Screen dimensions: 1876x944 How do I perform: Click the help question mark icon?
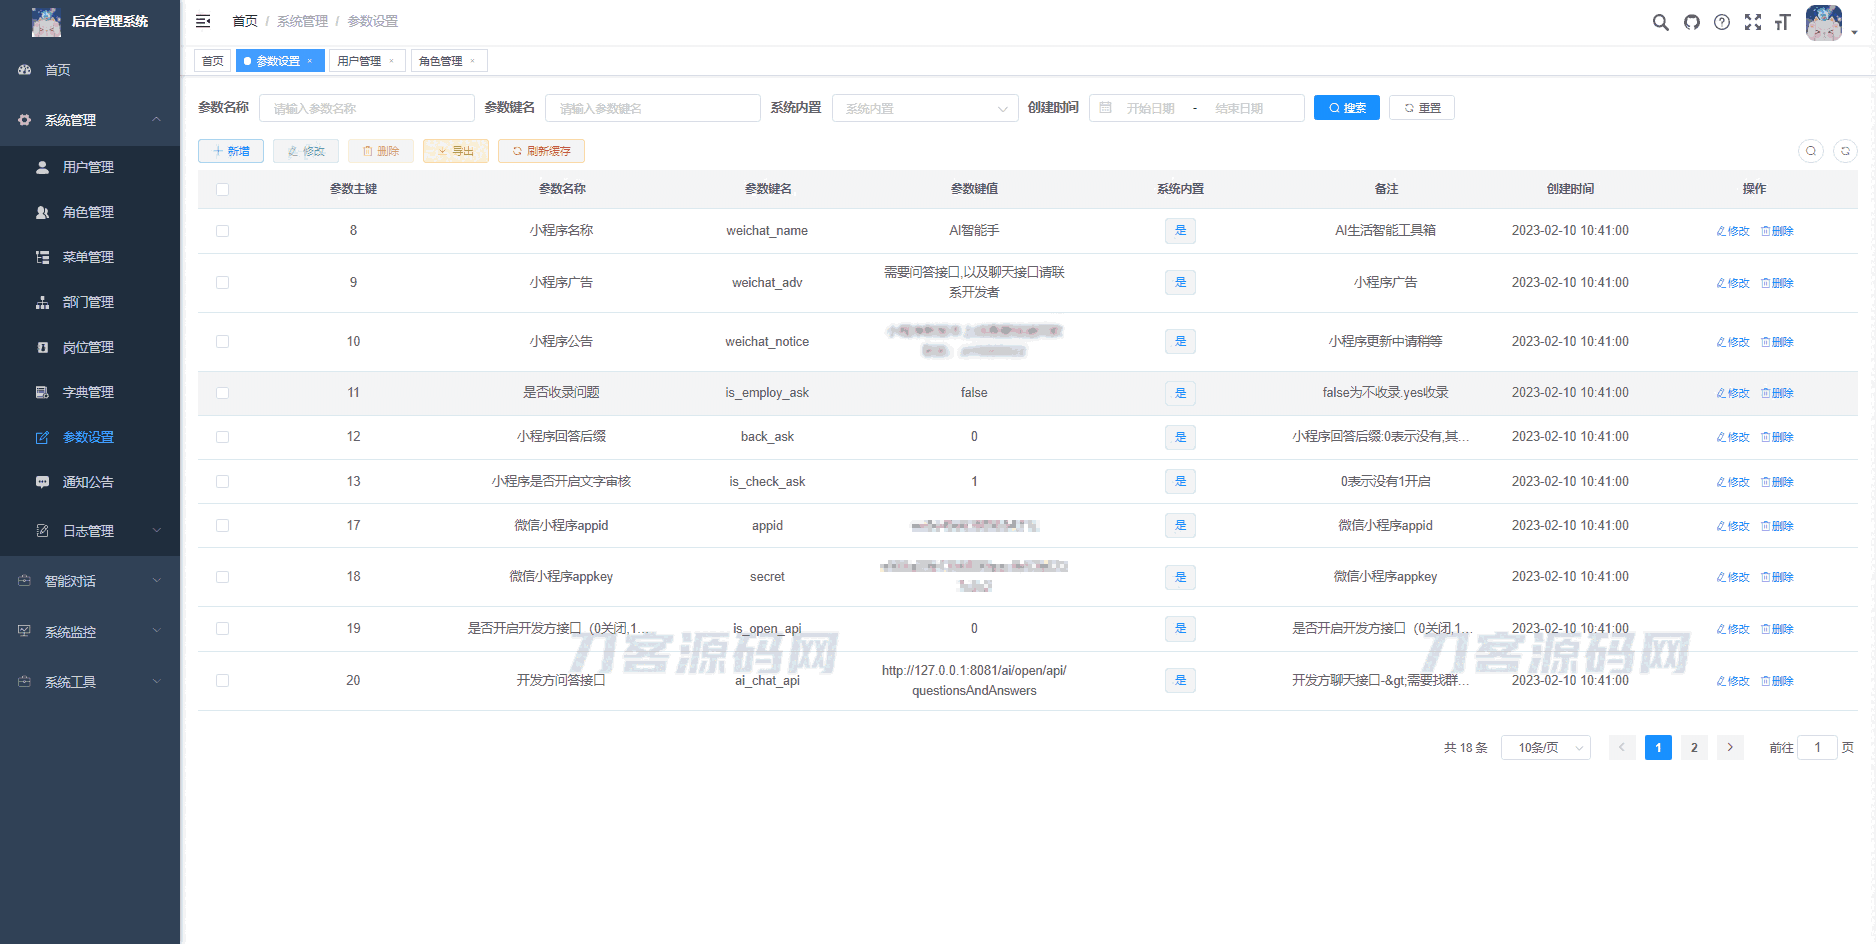click(1721, 22)
